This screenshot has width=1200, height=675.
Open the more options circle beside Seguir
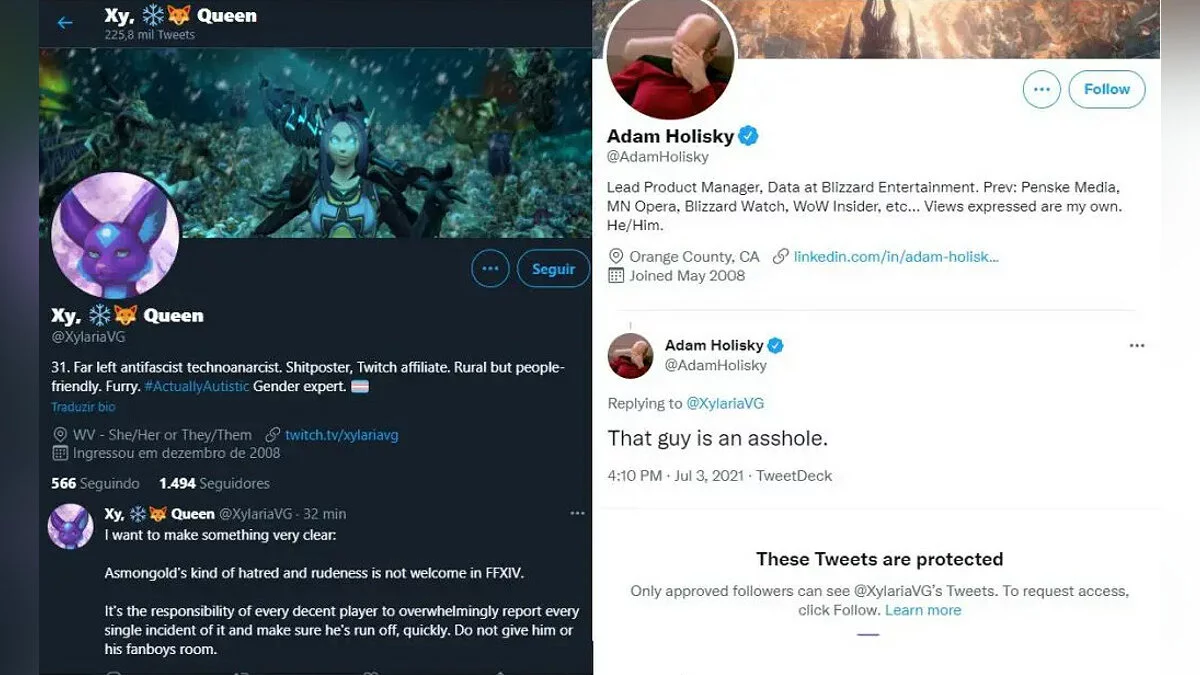(490, 269)
